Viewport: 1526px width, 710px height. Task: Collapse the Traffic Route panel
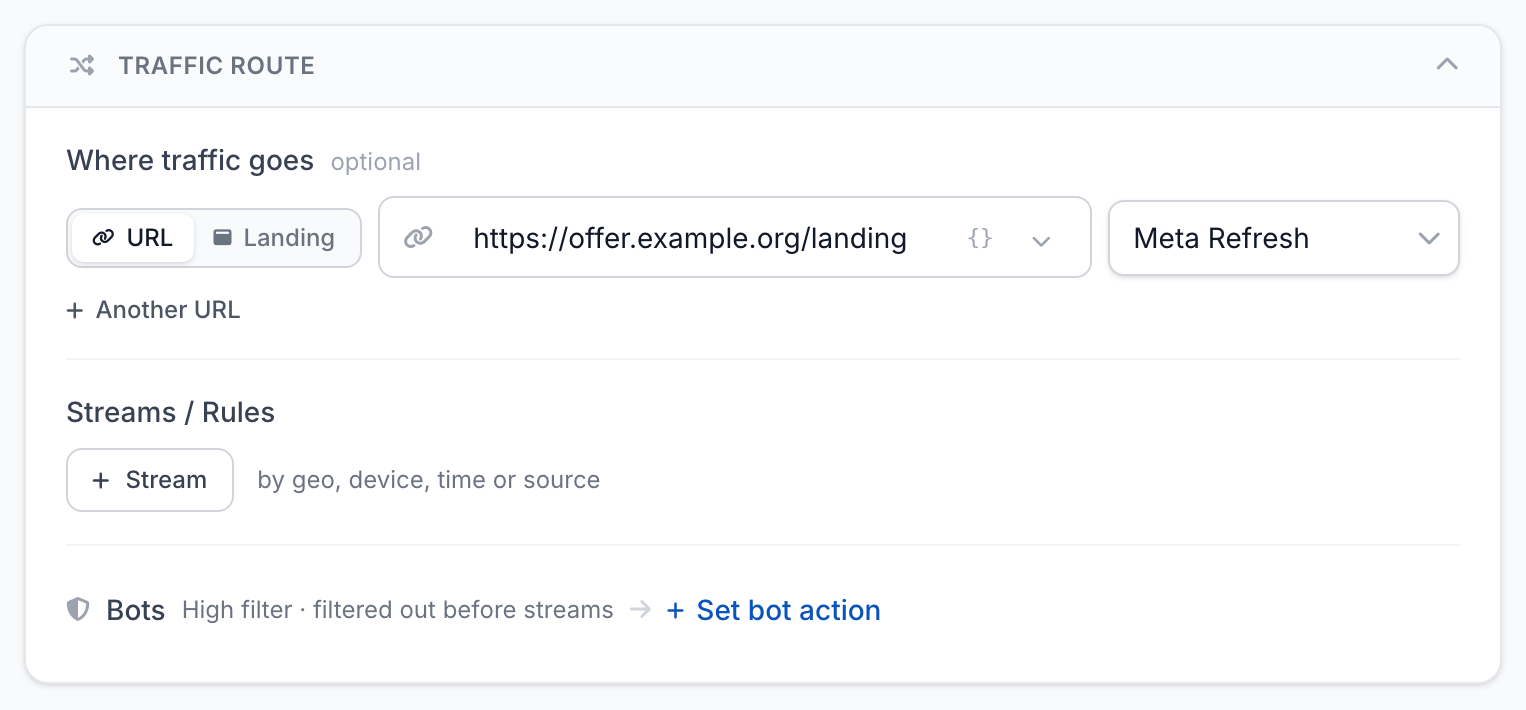[x=1446, y=65]
